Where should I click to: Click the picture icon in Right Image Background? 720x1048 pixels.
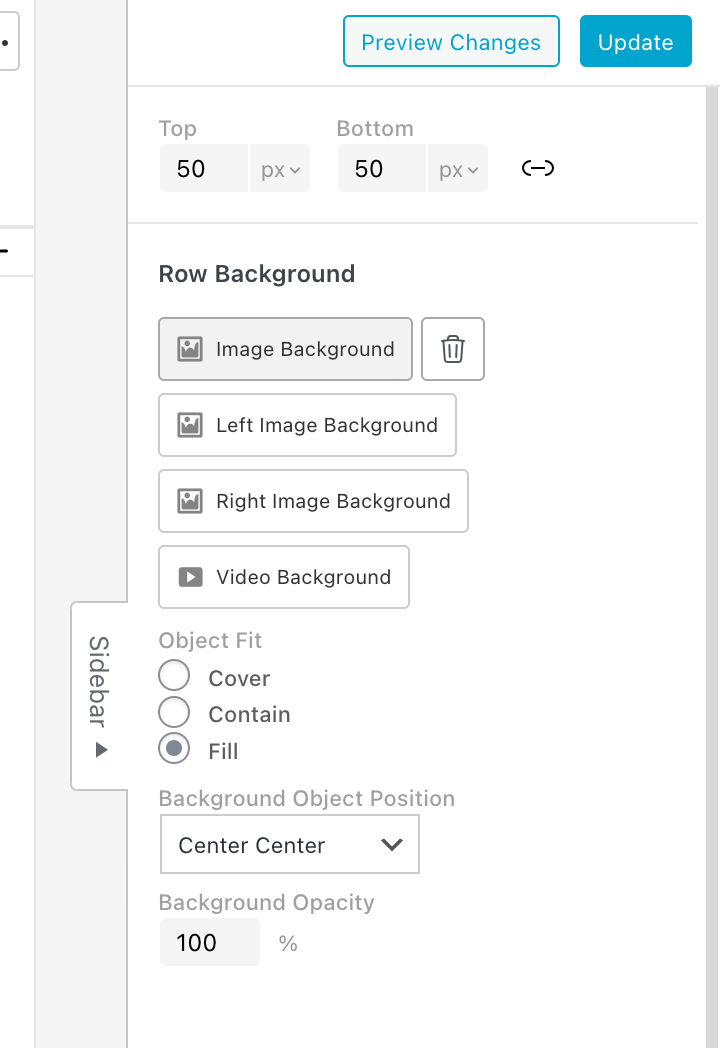pyautogui.click(x=190, y=501)
